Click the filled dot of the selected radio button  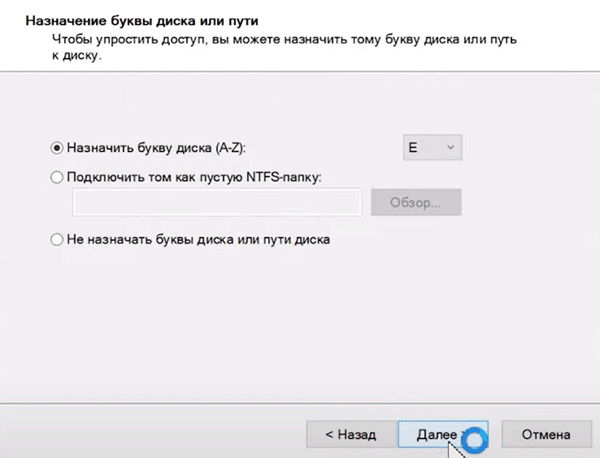point(57,148)
